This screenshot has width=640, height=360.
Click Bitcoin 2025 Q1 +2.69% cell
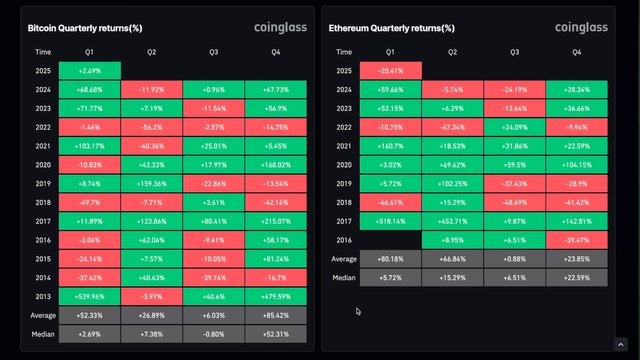pos(90,71)
